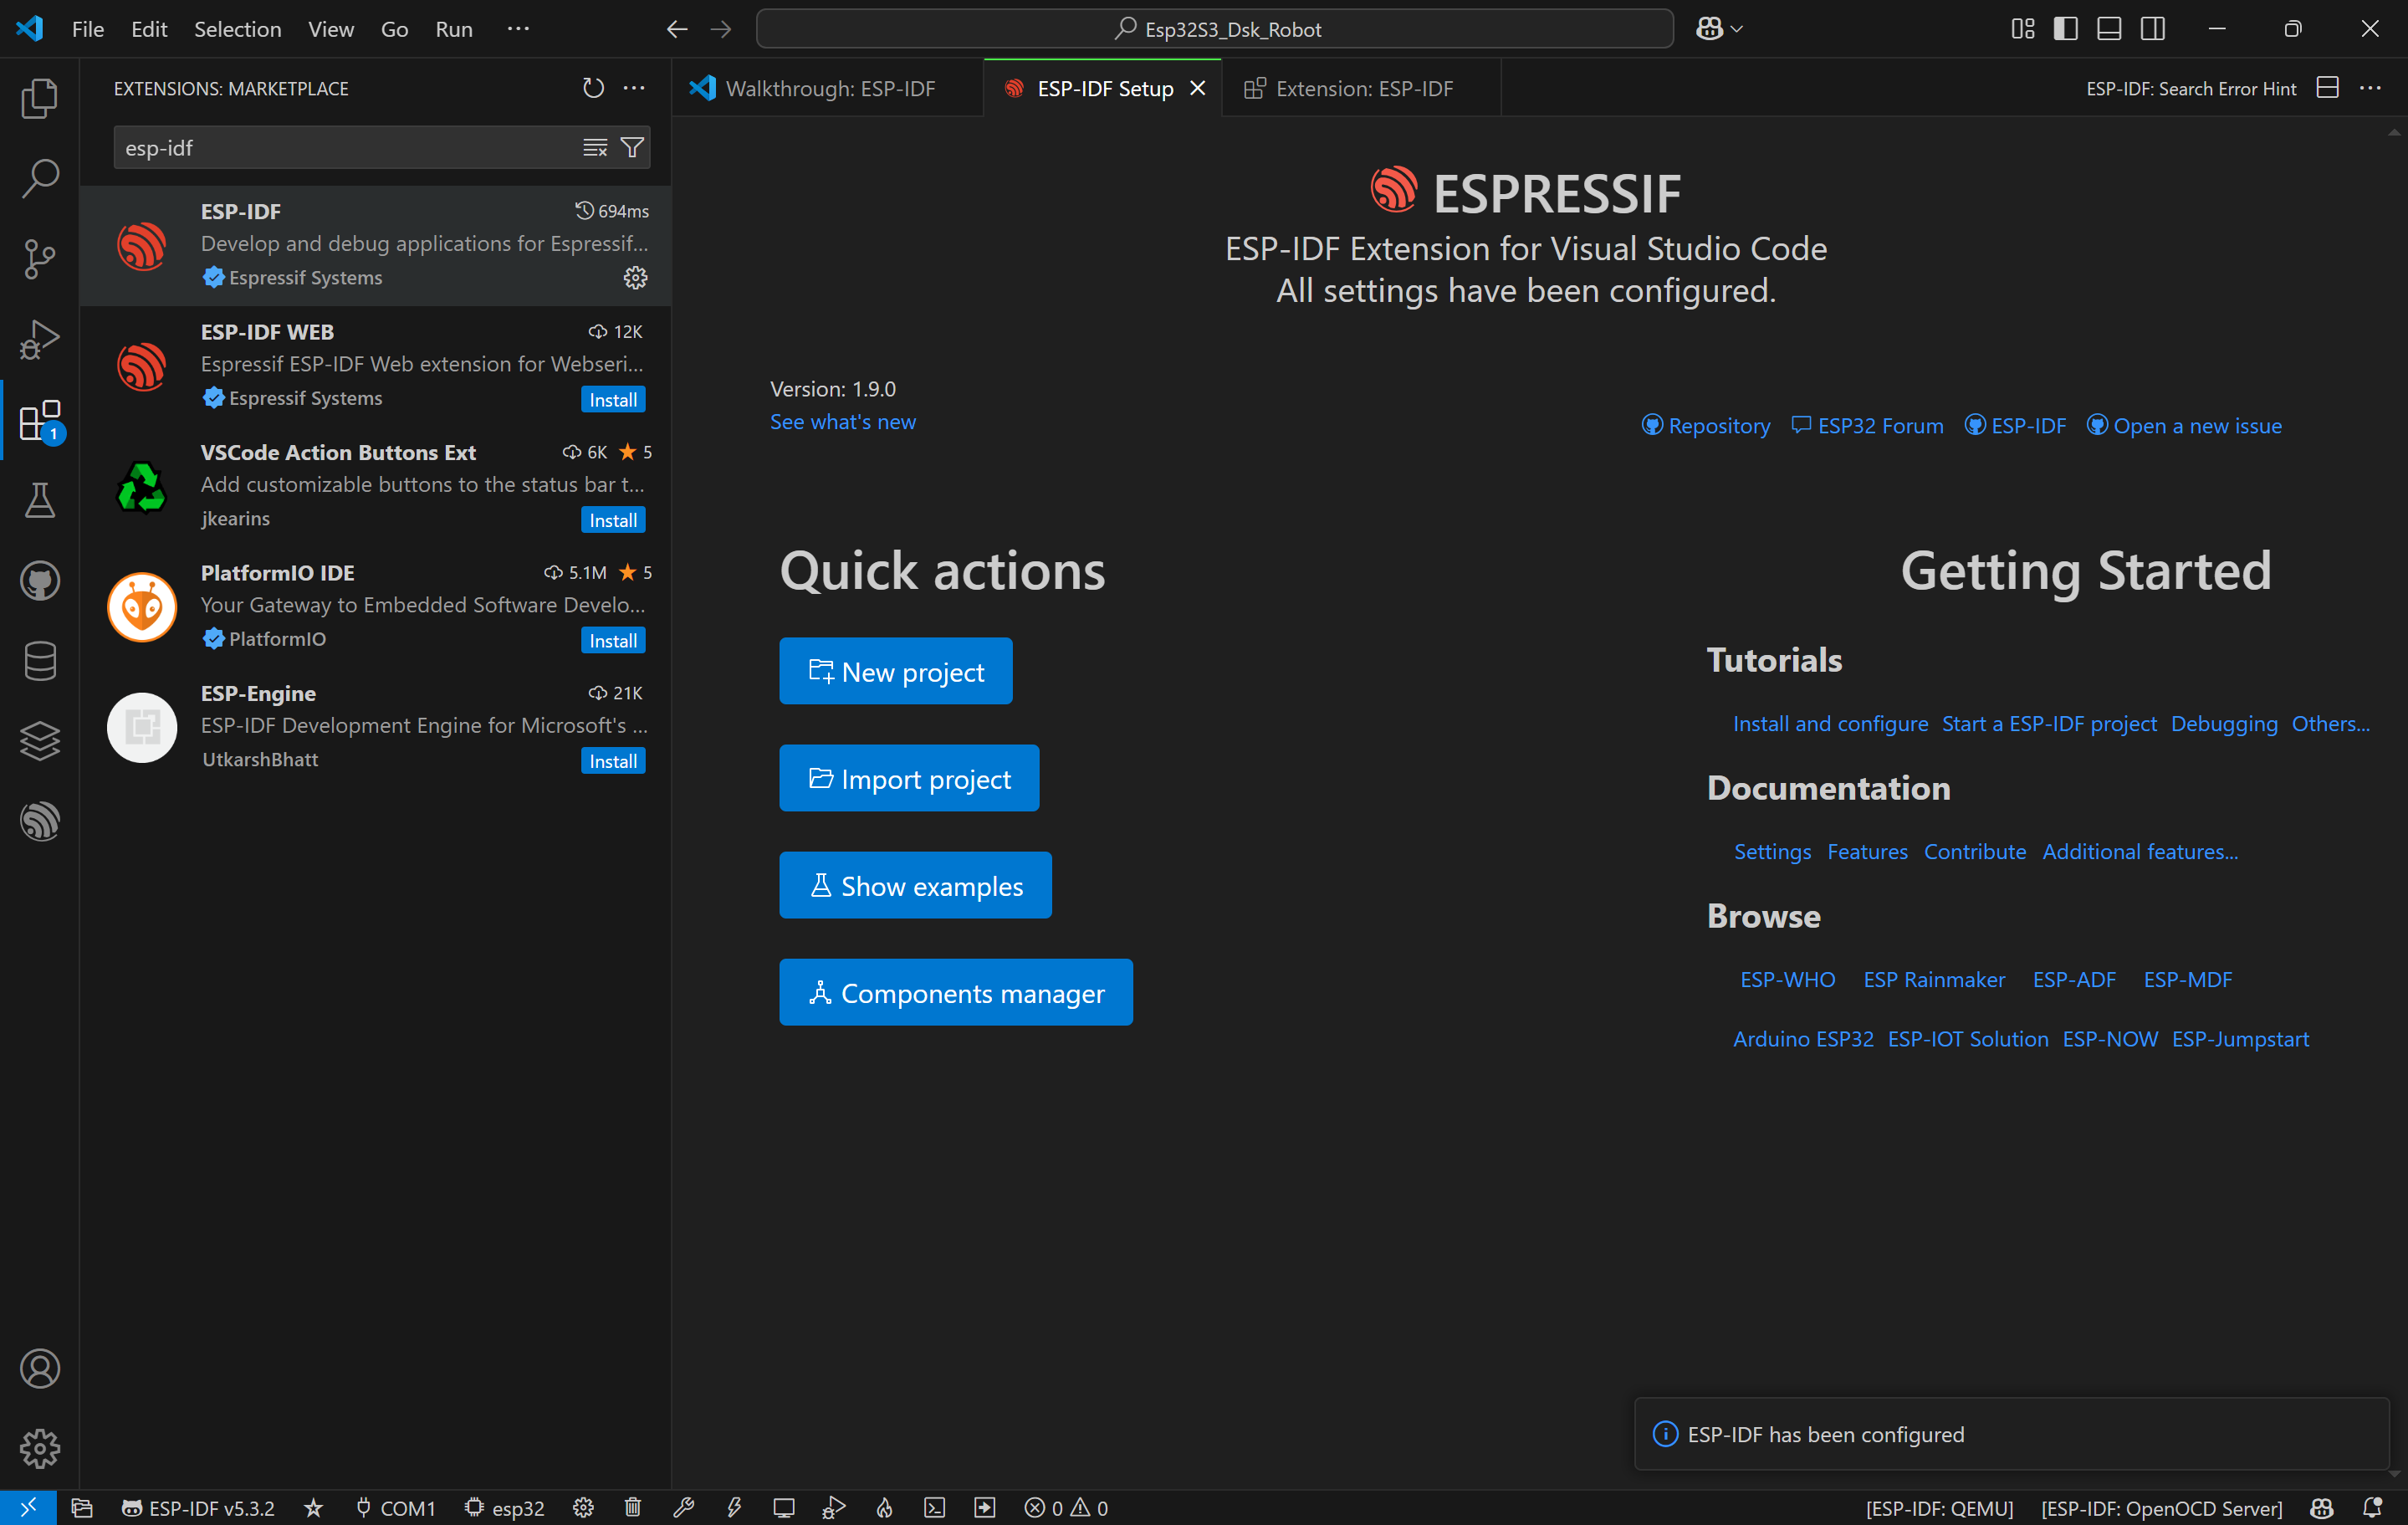Open the File menu
The image size is (2408, 1525).
88,29
